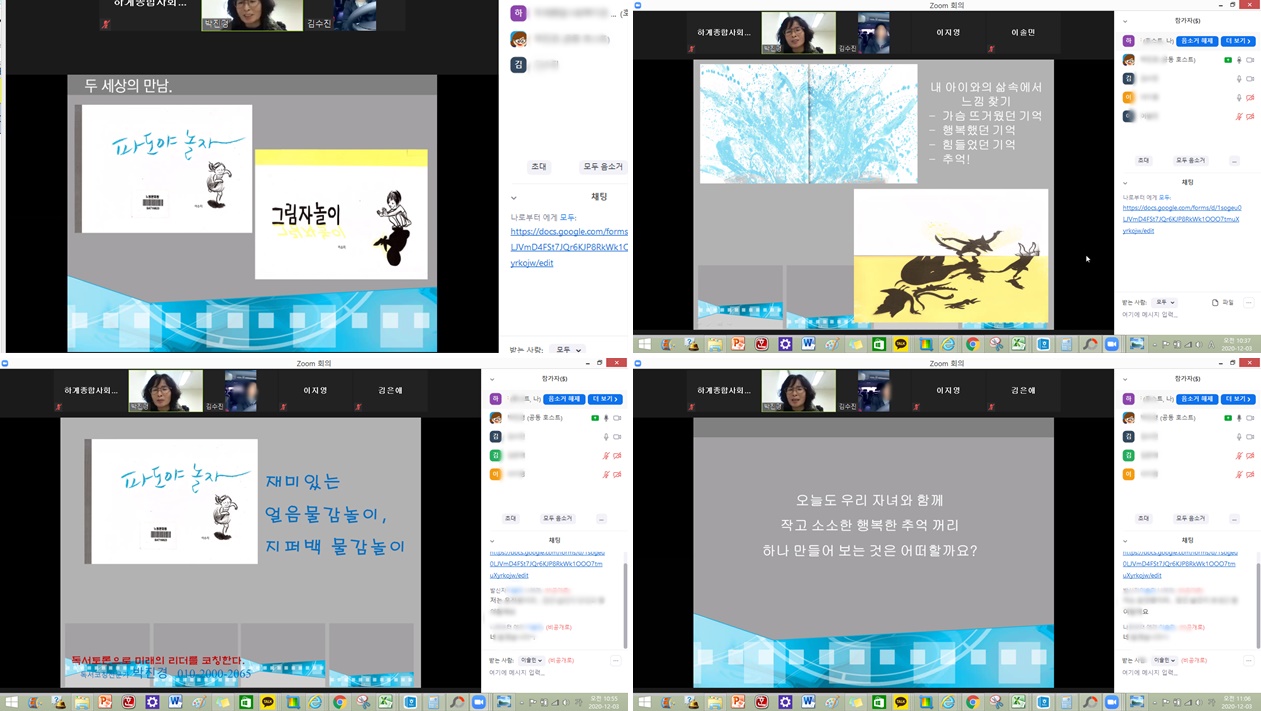This screenshot has height=711, width=1261.
Task: Click the 이솔민 participant video tile
Action: pos(1023,33)
